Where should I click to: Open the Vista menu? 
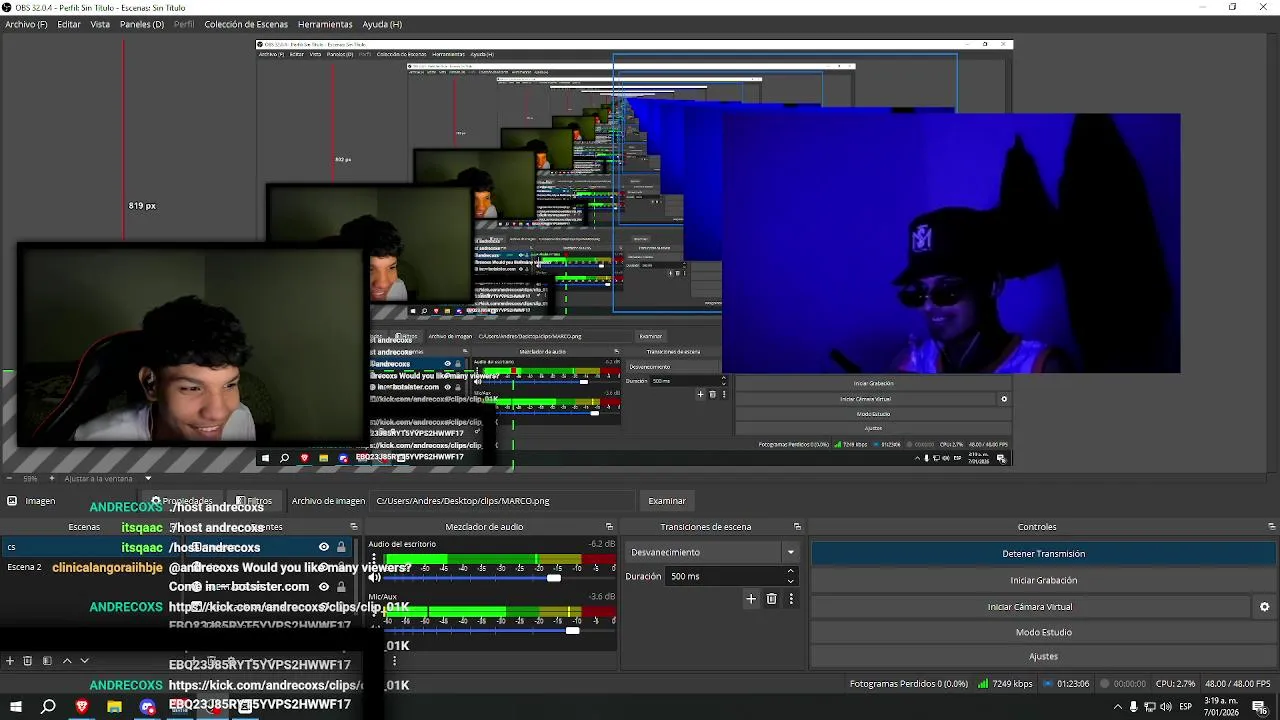100,24
